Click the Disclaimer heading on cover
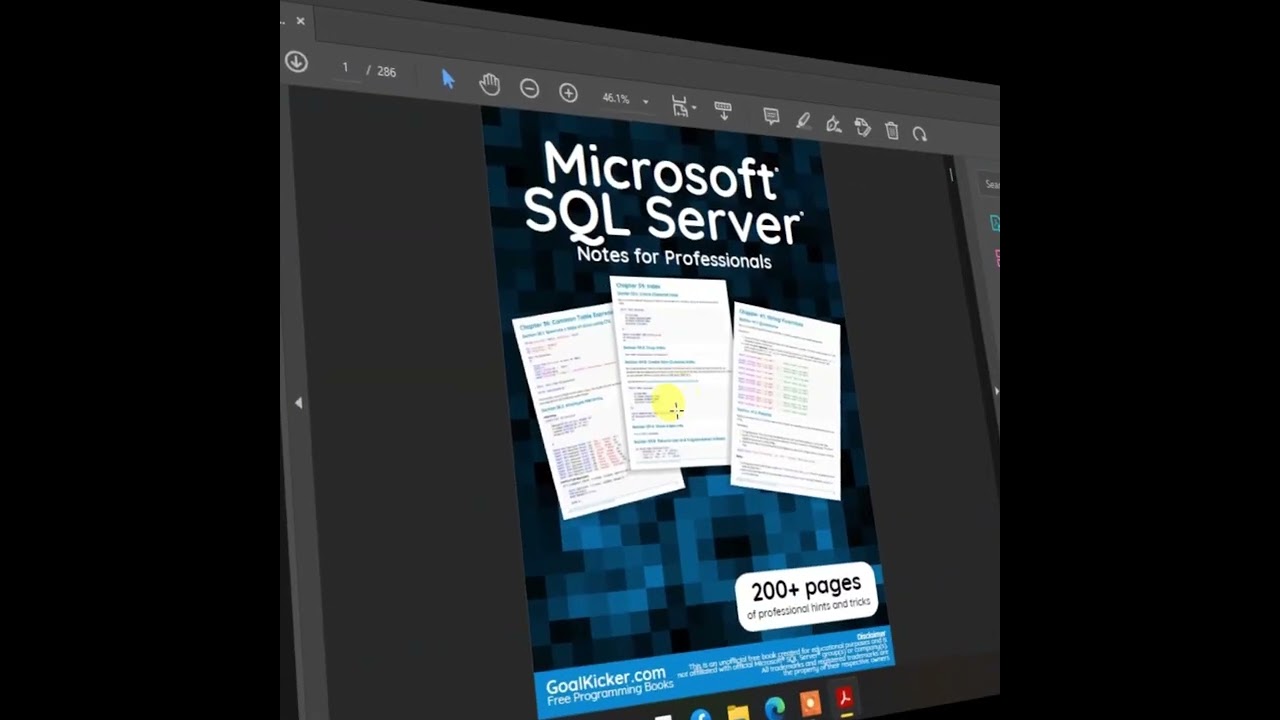Viewport: 1280px width, 720px height. (871, 635)
